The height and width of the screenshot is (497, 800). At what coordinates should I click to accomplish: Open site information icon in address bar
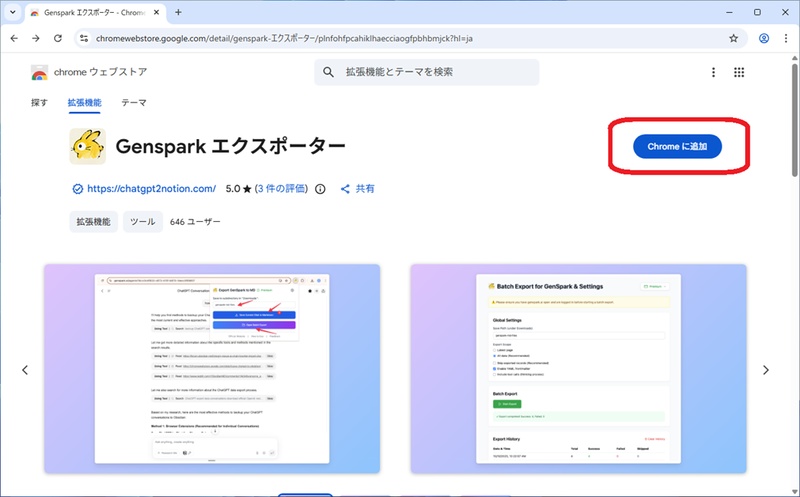[x=84, y=38]
